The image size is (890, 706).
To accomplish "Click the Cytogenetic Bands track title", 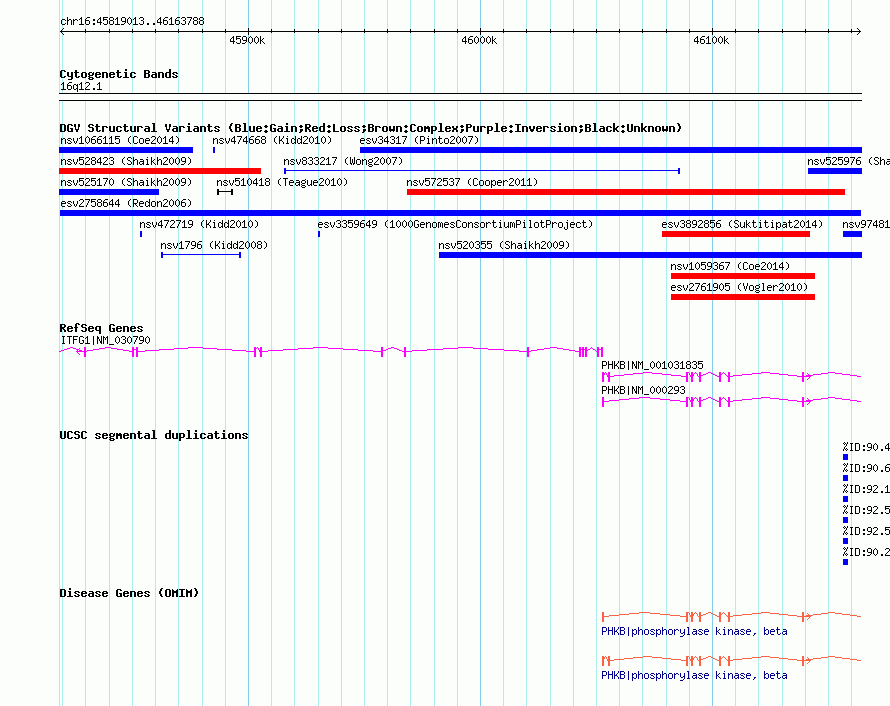I will pos(119,74).
